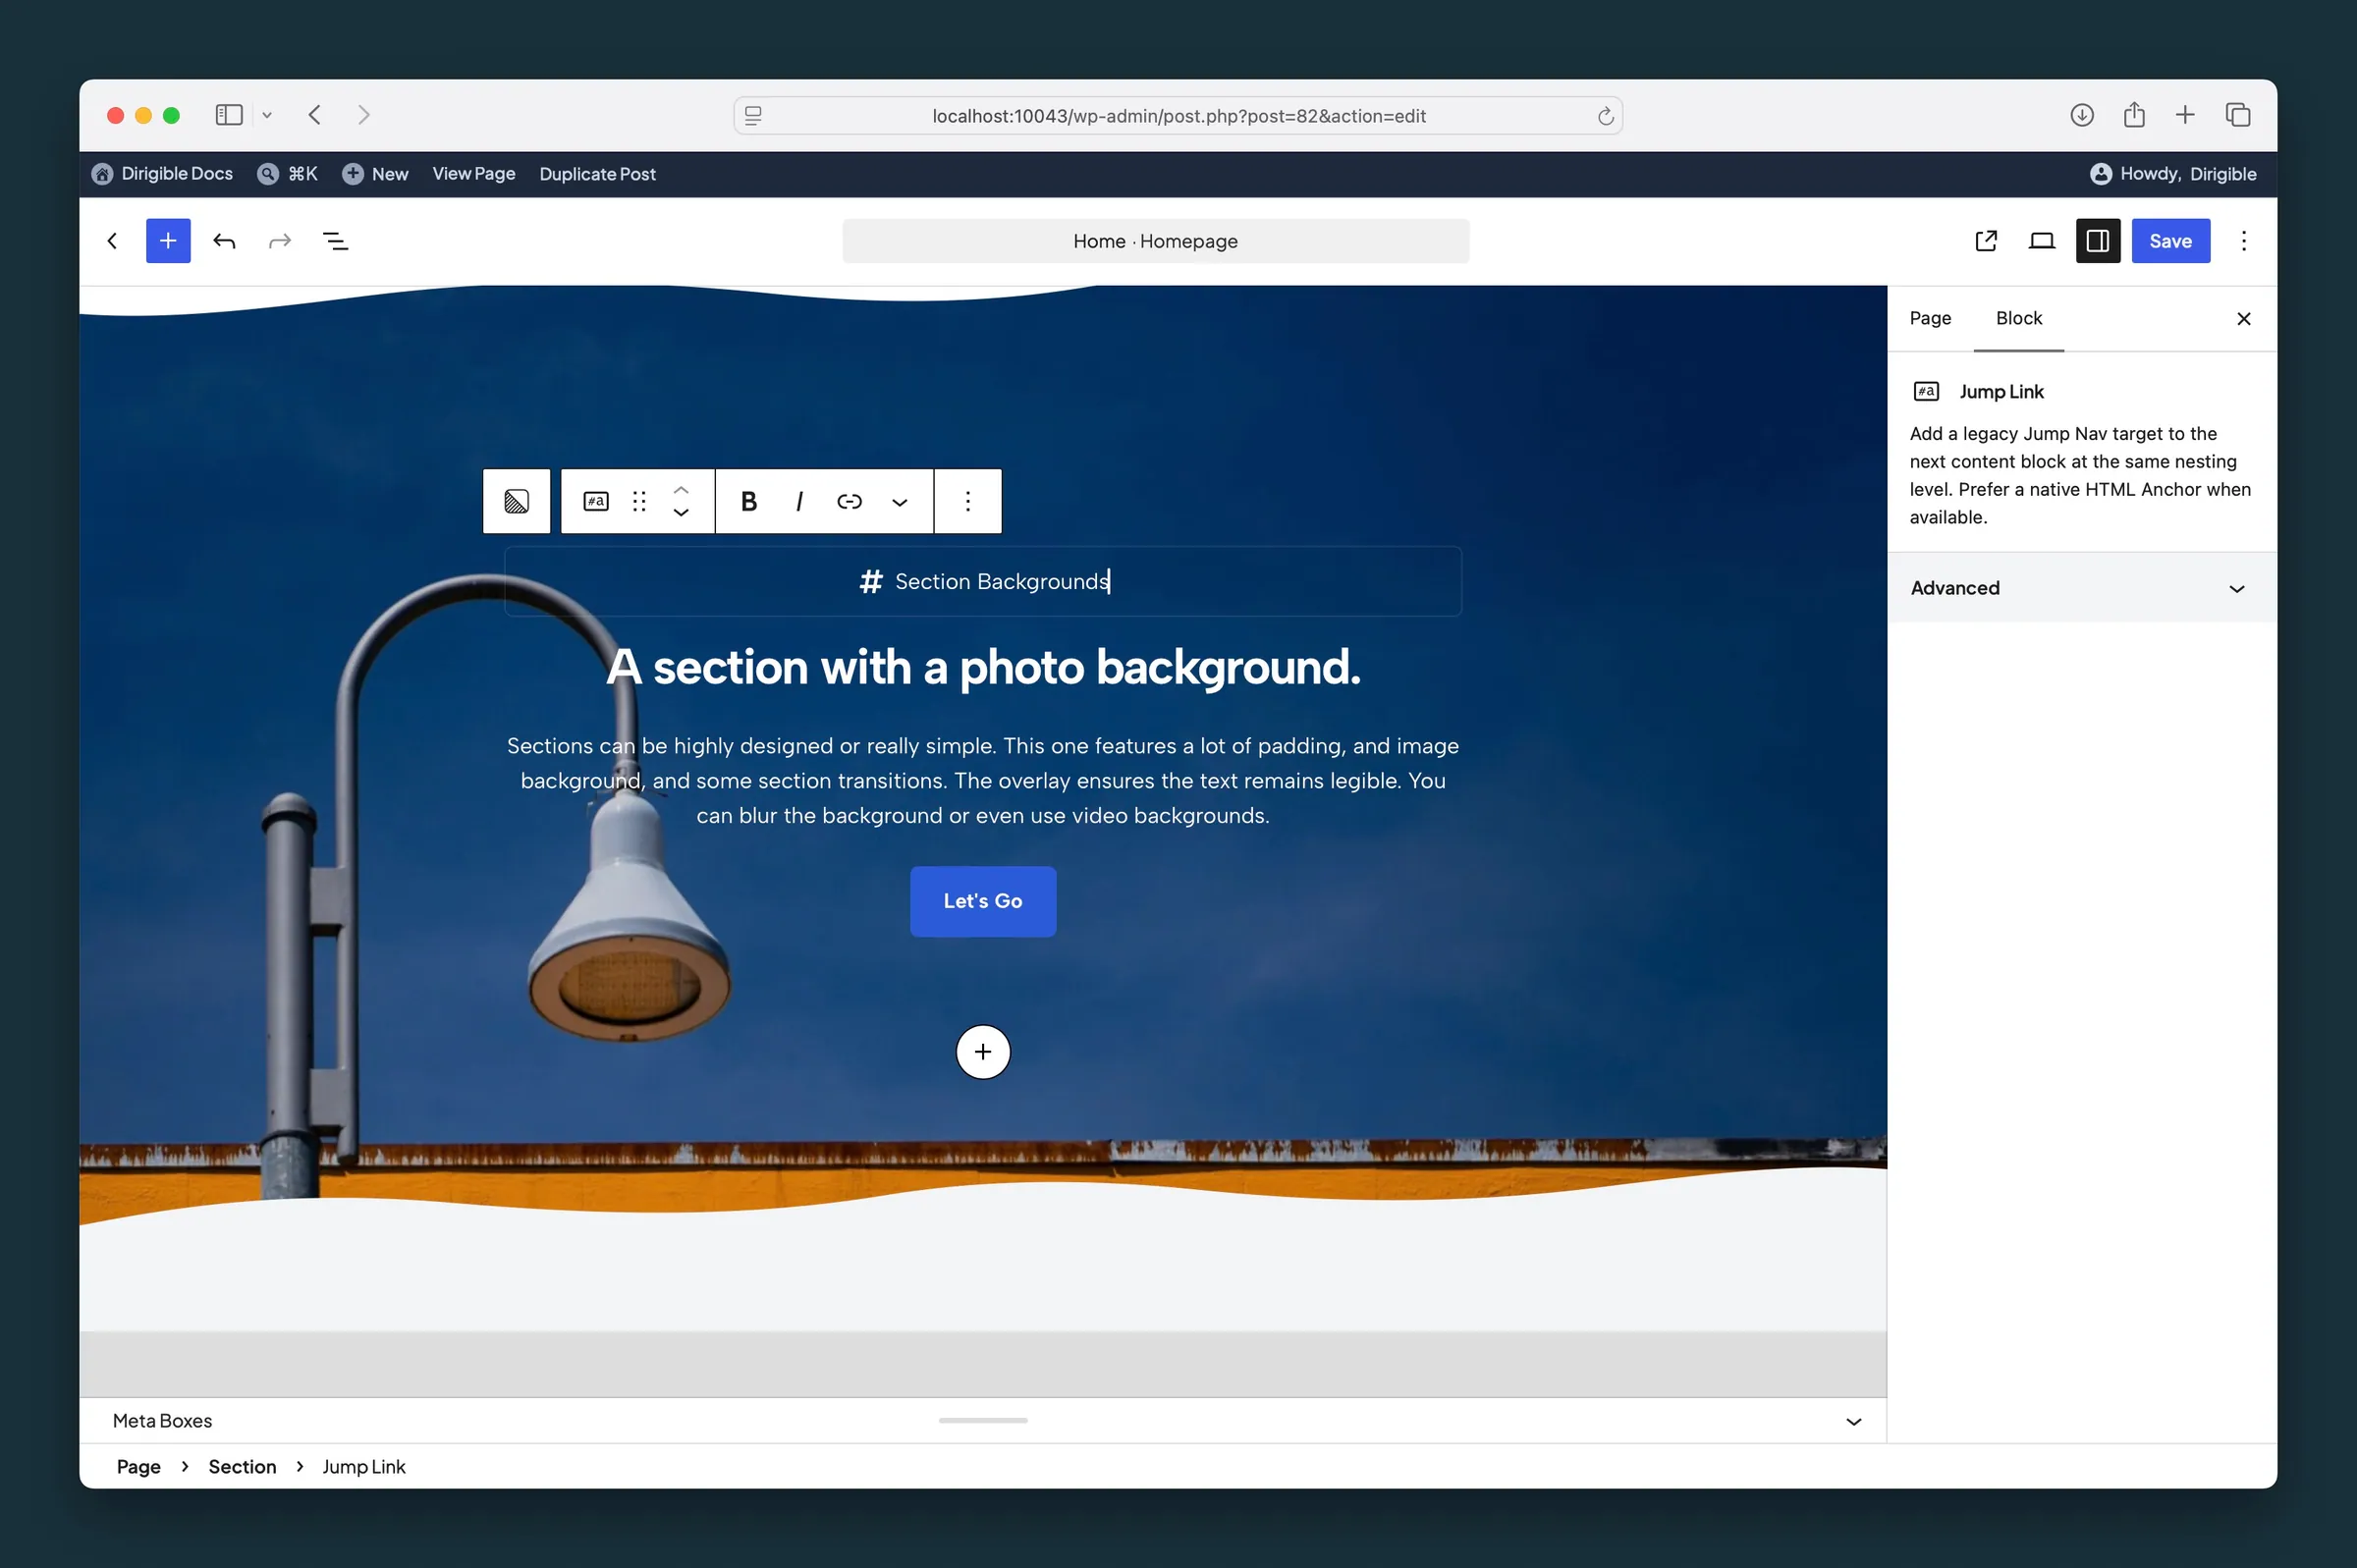The image size is (2357, 1568).
Task: Go forward in Safari history
Action: (363, 115)
